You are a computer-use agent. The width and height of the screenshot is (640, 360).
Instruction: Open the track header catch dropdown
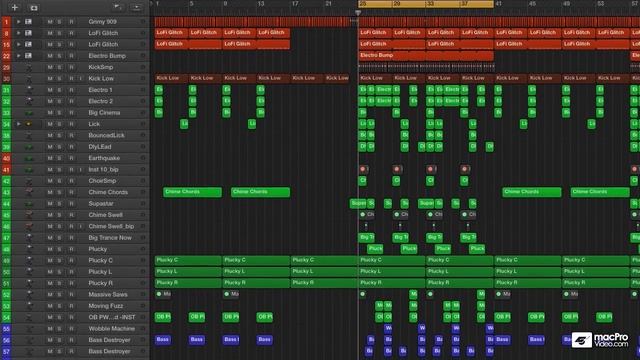pos(118,7)
